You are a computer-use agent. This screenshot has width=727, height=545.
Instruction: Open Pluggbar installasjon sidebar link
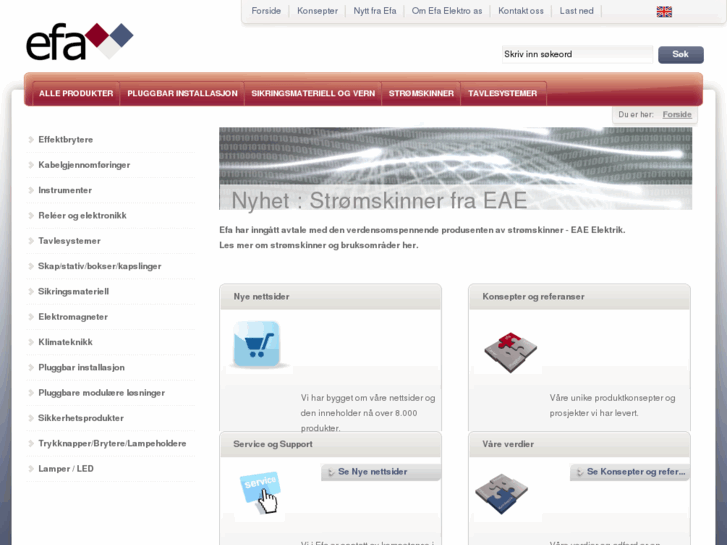click(81, 367)
